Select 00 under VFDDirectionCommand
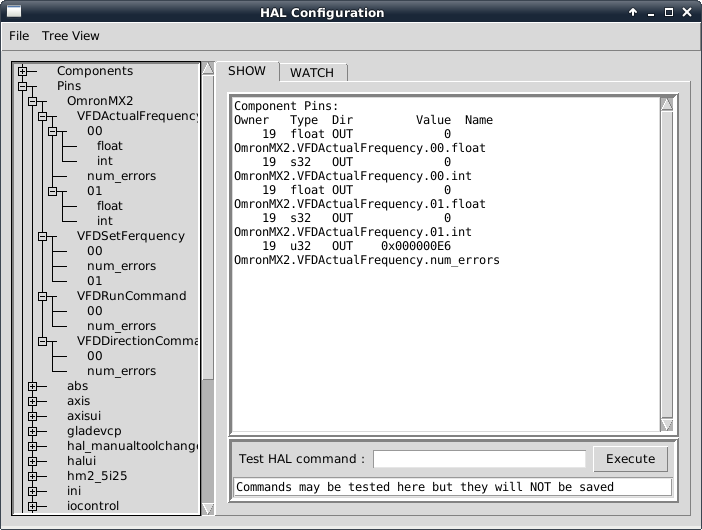This screenshot has height=530, width=702. tap(94, 356)
